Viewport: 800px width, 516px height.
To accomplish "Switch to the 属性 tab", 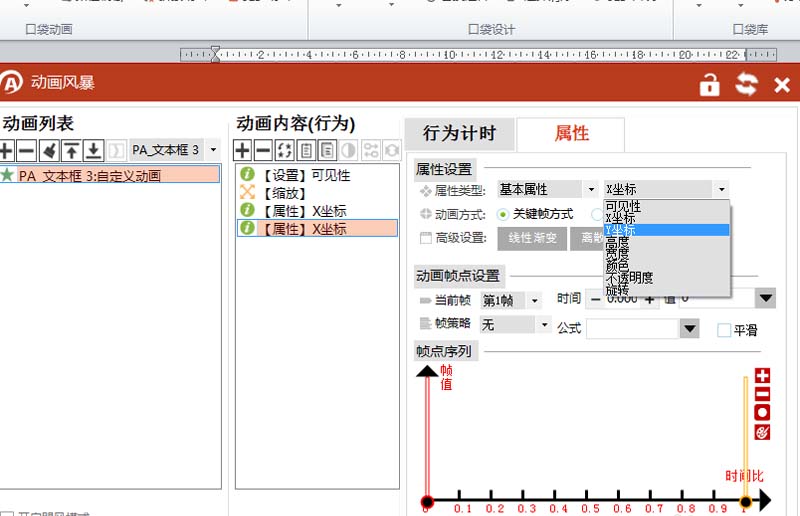I will (571, 134).
